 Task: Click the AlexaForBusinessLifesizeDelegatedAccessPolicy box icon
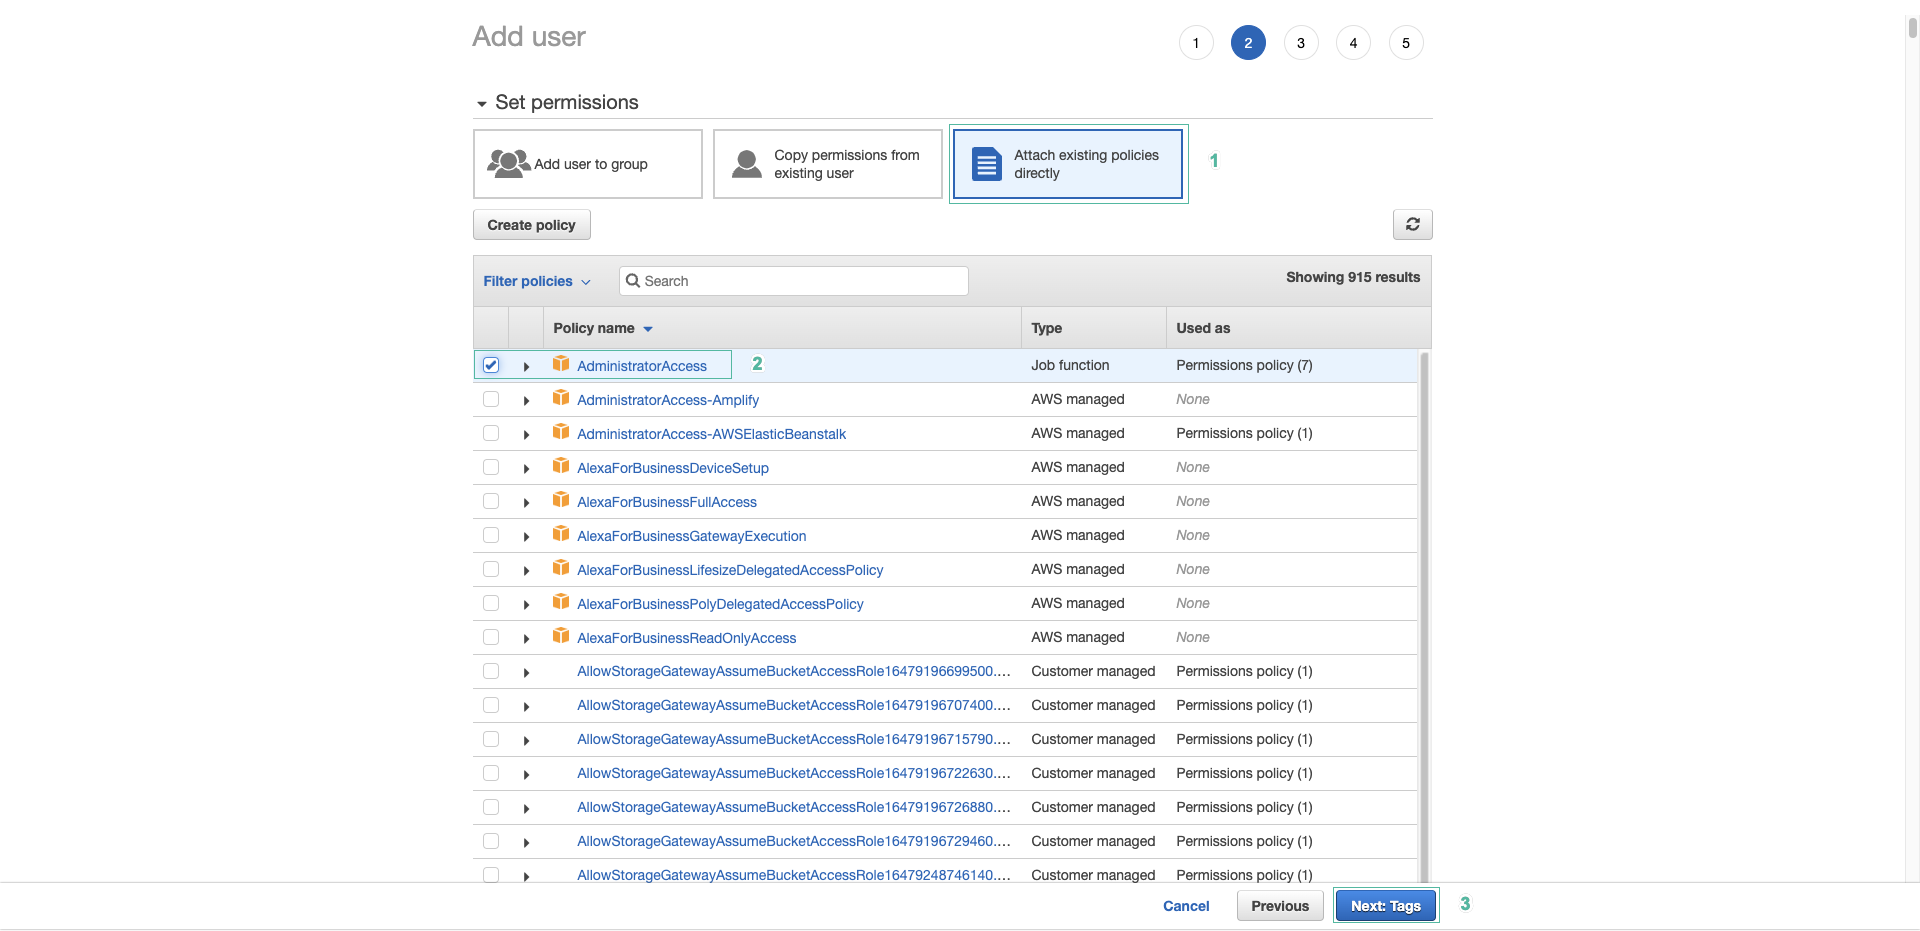tap(561, 568)
